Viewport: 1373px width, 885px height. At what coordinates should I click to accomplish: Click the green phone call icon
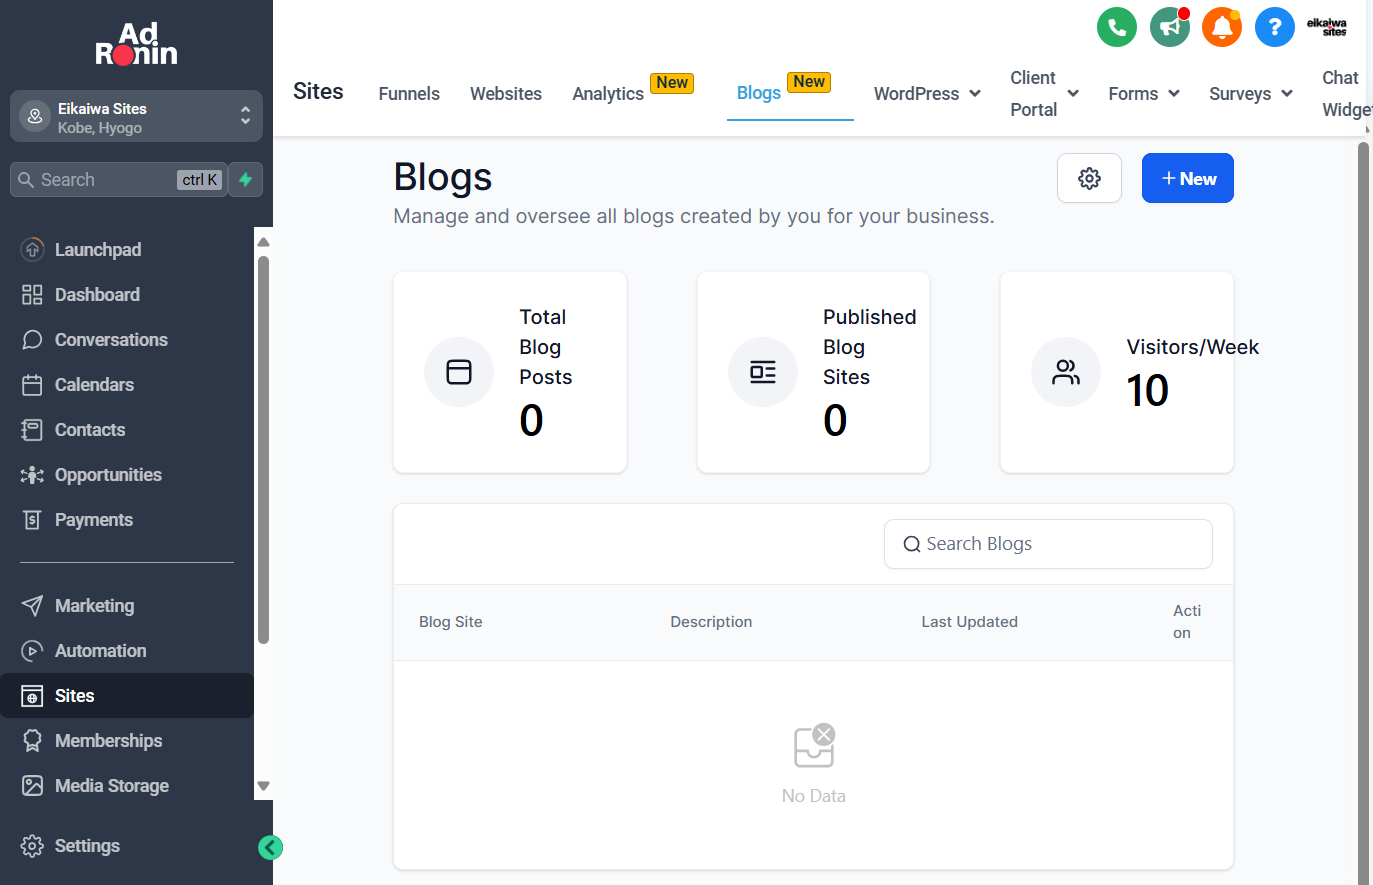point(1117,27)
